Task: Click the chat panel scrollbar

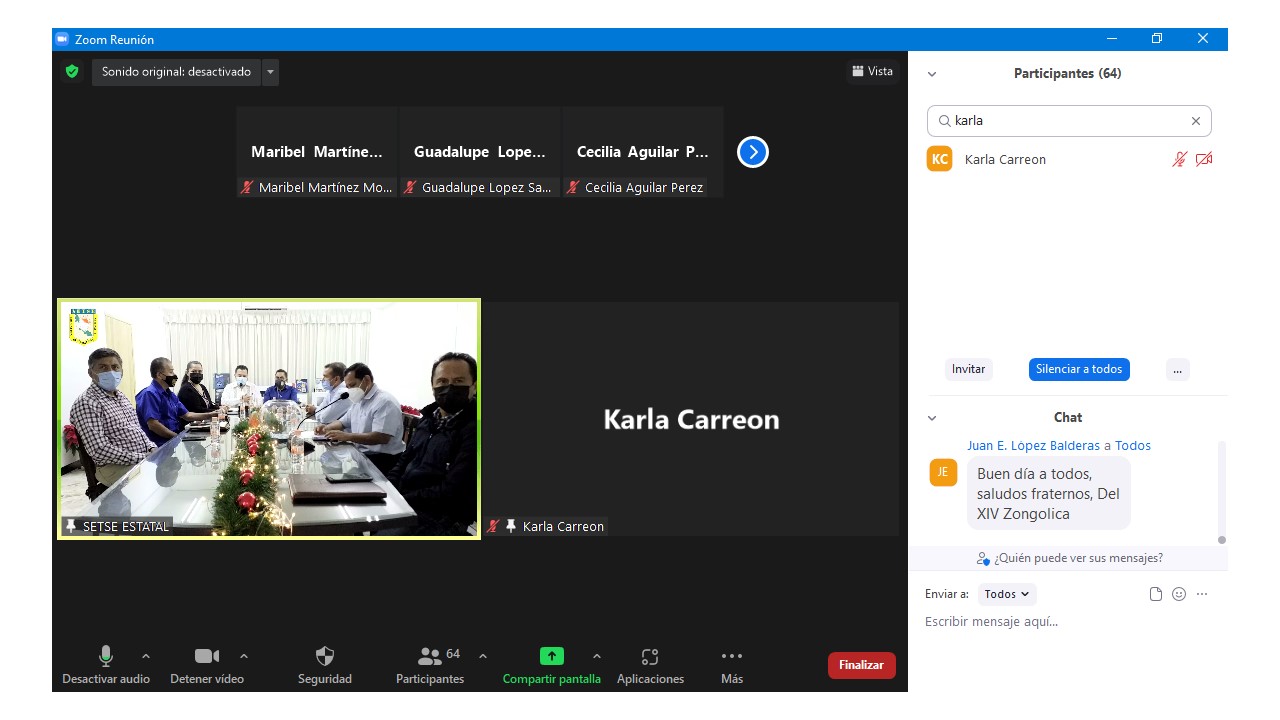Action: pyautogui.click(x=1221, y=490)
